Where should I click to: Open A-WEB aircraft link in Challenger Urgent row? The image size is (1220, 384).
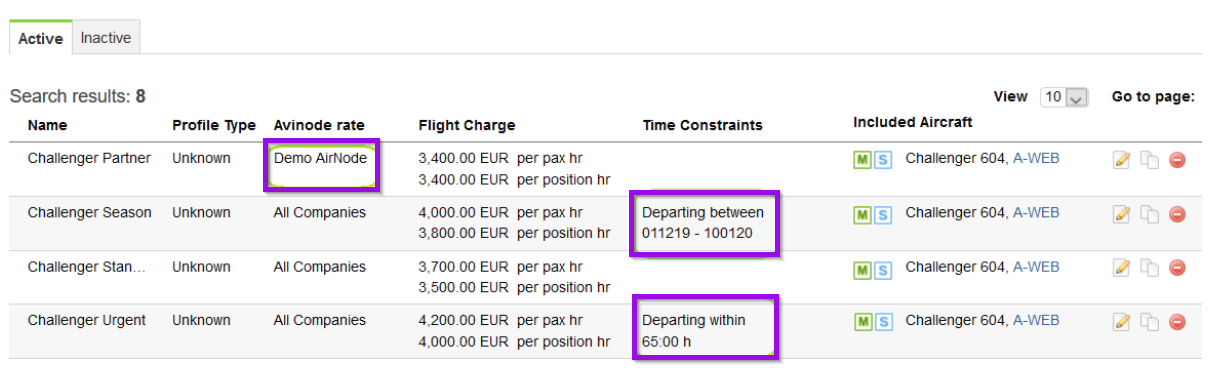(x=1036, y=320)
